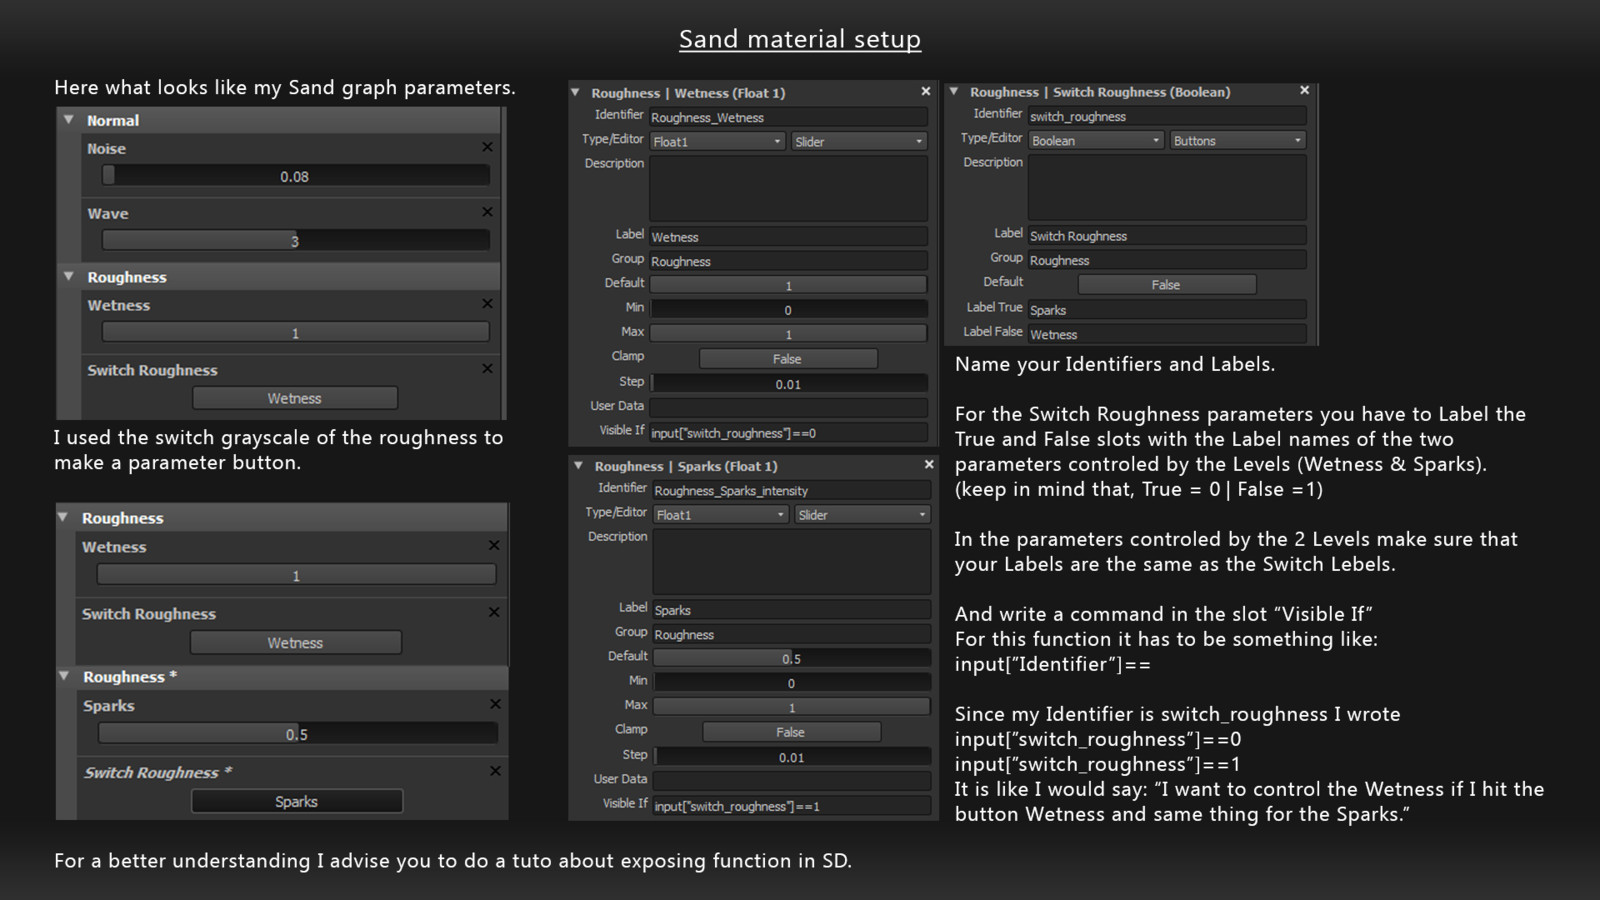
Task: Collapse Roughness | Sparks (Float 1) section
Action: (x=578, y=466)
